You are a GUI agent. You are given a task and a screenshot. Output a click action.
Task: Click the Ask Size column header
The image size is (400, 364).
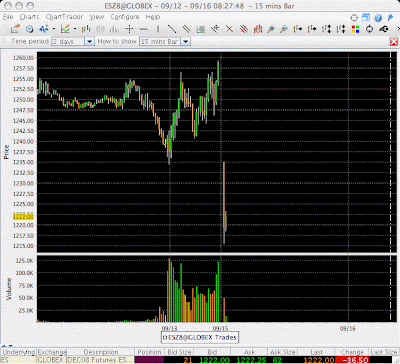(x=282, y=352)
